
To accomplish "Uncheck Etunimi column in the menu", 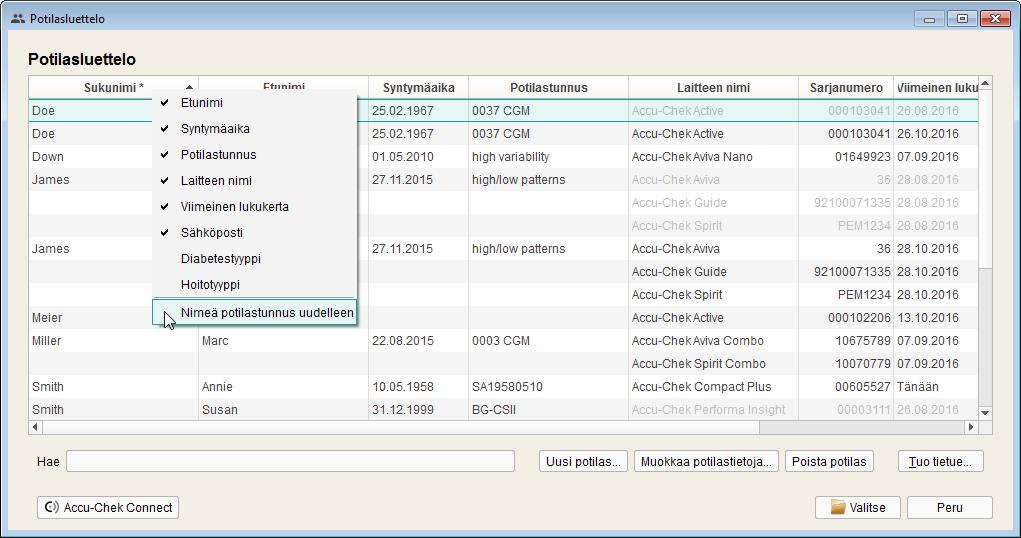I will tap(255, 102).
